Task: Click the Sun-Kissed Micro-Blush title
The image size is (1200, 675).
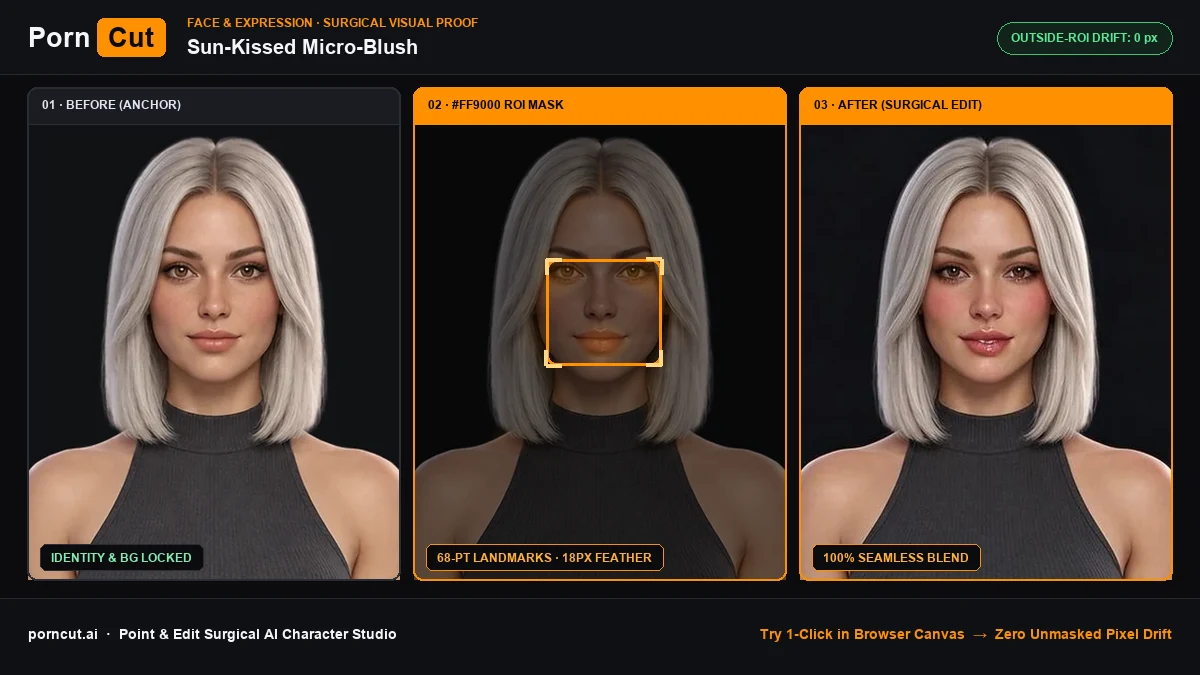Action: pyautogui.click(x=302, y=47)
